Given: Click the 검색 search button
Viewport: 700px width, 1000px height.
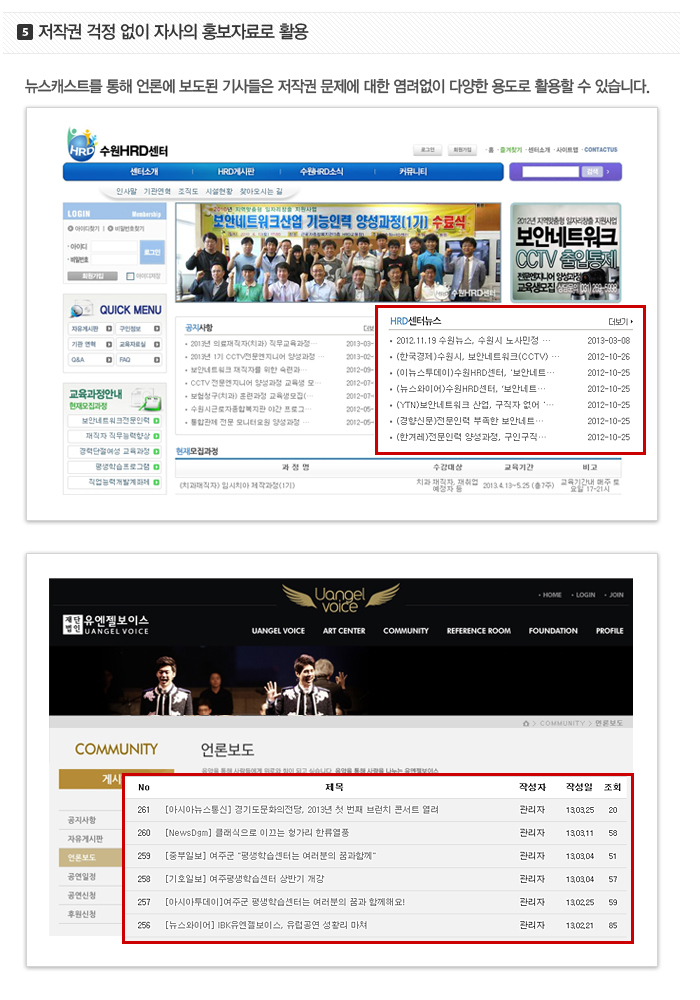Looking at the screenshot, I should coord(592,172).
